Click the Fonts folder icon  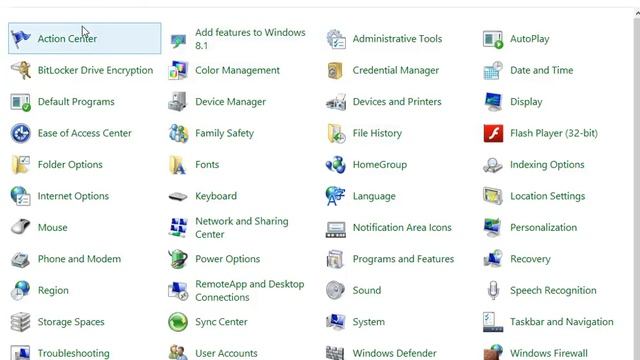[x=178, y=164]
